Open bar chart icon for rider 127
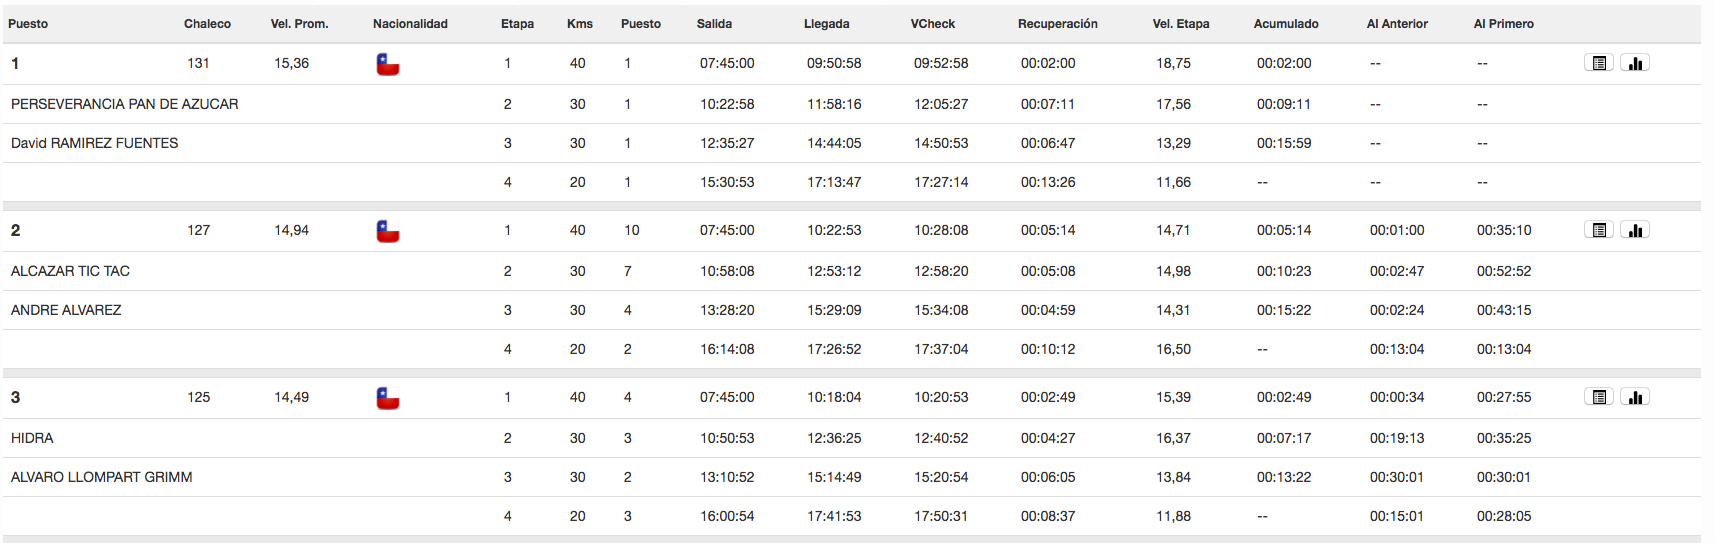Screen dimensions: 1715x543 1635,230
